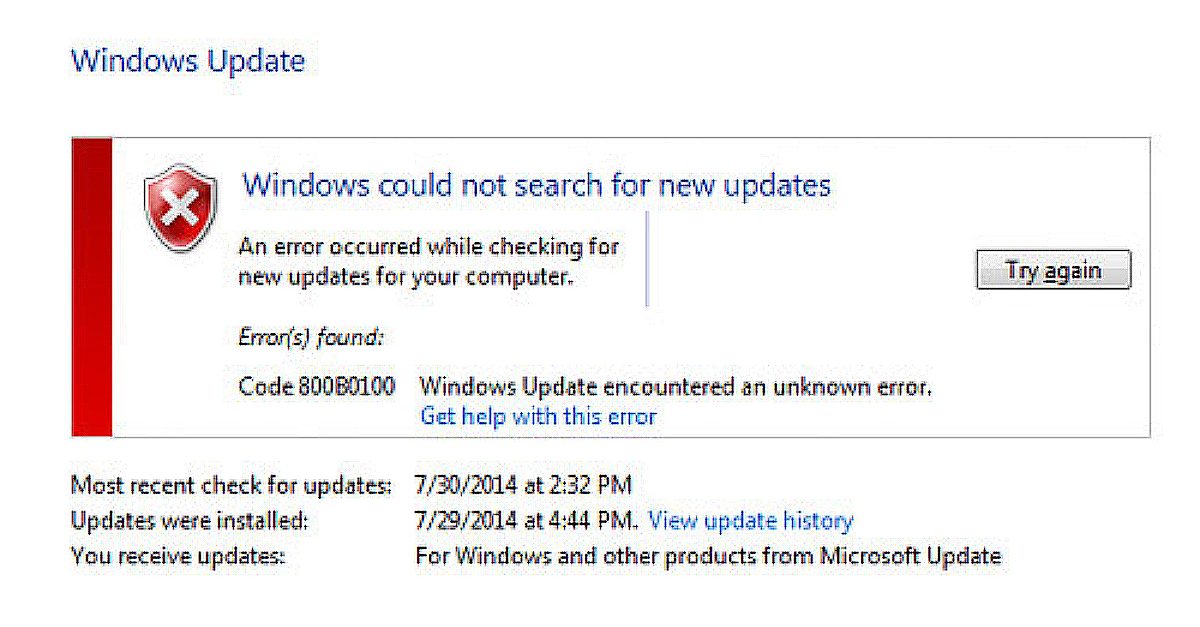
Task: Open View update history link
Action: coord(751,521)
